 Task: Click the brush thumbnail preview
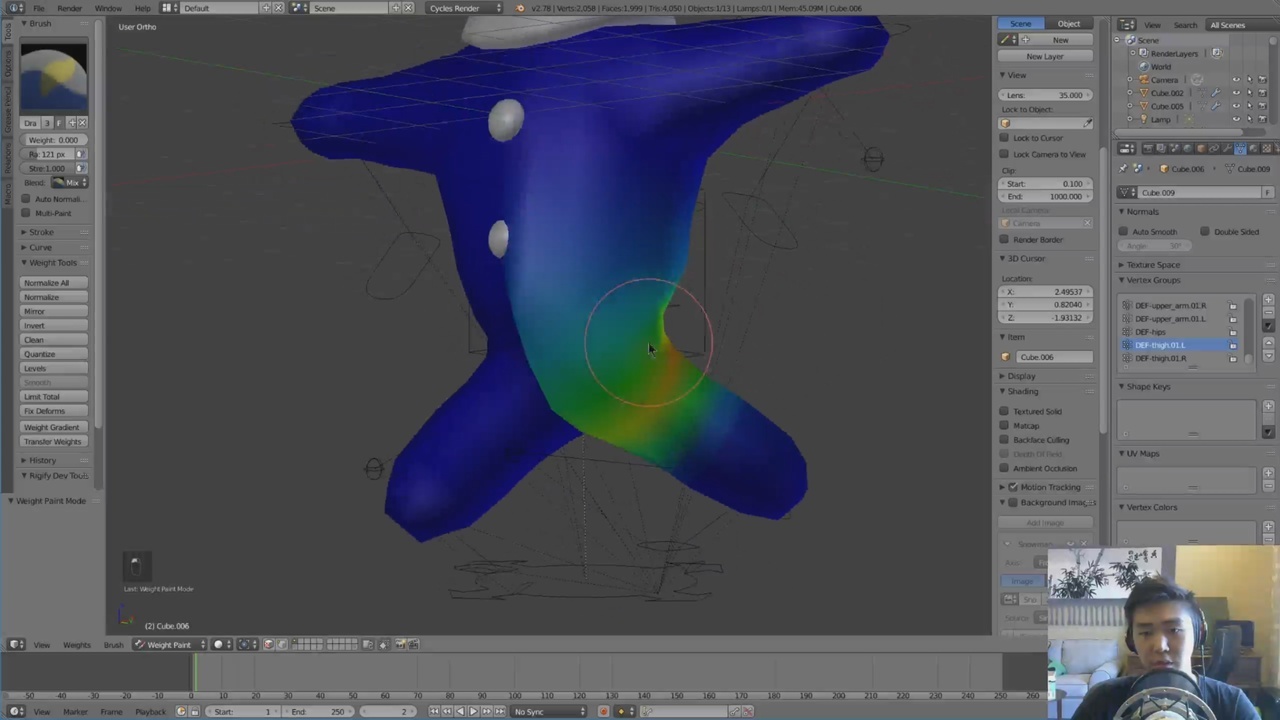[53, 78]
